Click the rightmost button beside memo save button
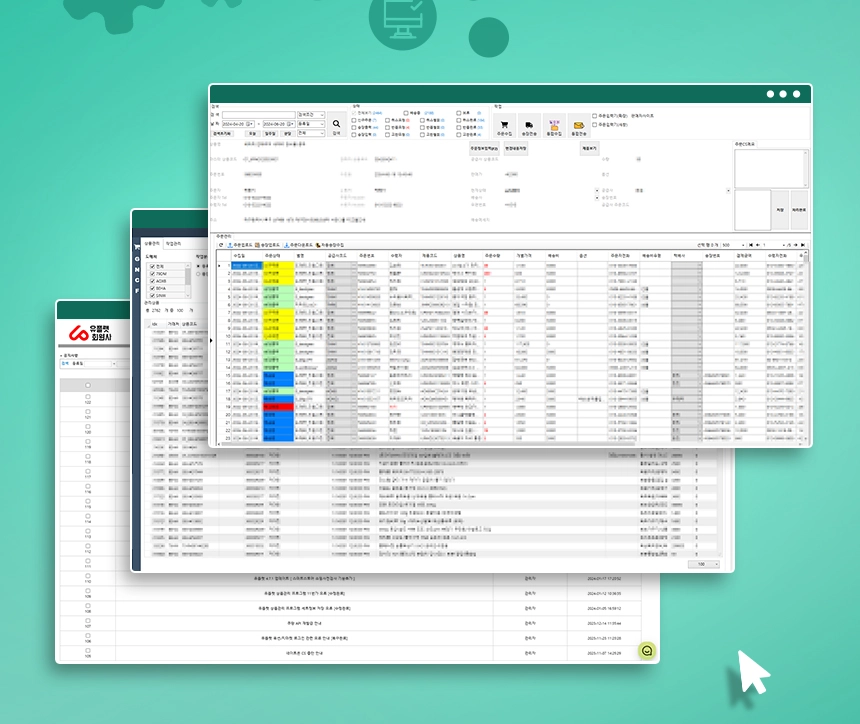The height and width of the screenshot is (724, 860). pyautogui.click(x=799, y=210)
